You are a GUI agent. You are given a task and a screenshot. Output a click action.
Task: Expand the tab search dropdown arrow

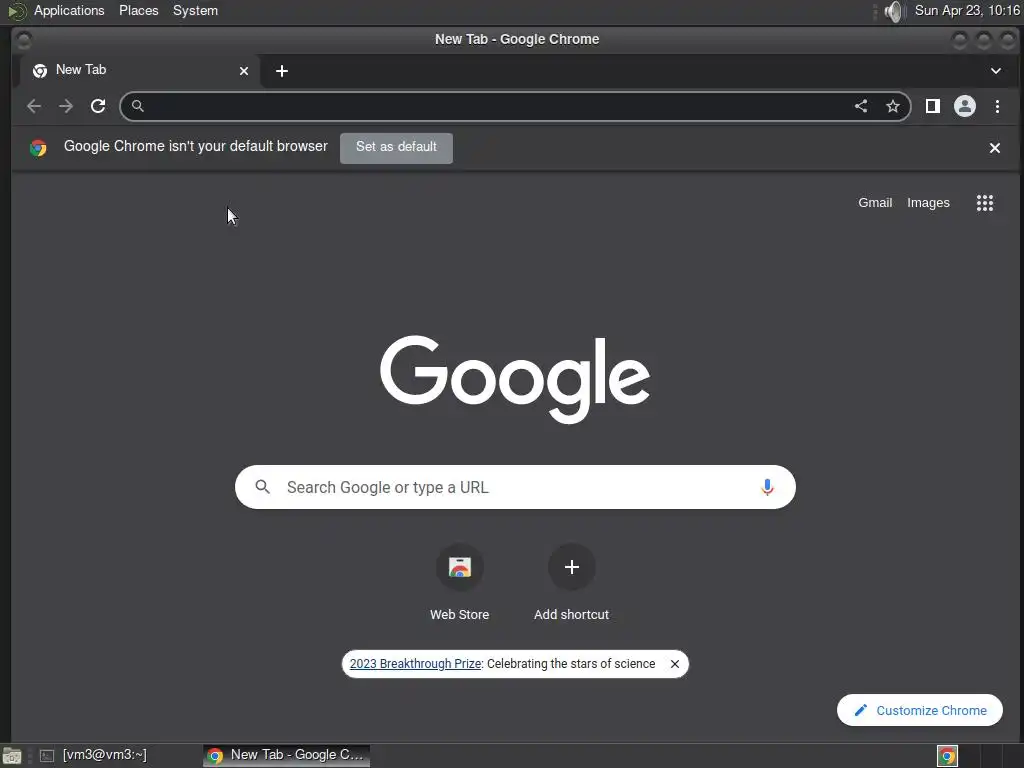tap(996, 71)
